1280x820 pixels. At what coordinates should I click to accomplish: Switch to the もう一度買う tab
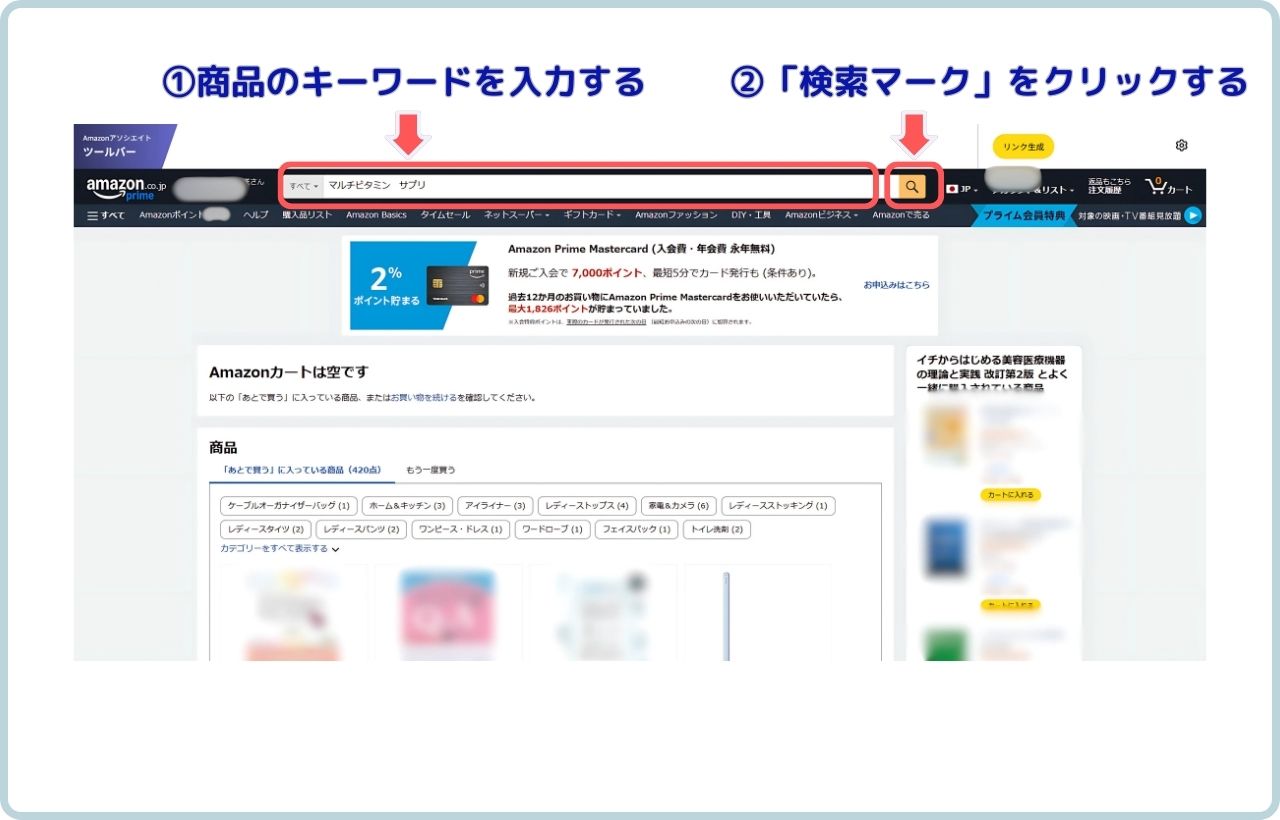(x=430, y=470)
